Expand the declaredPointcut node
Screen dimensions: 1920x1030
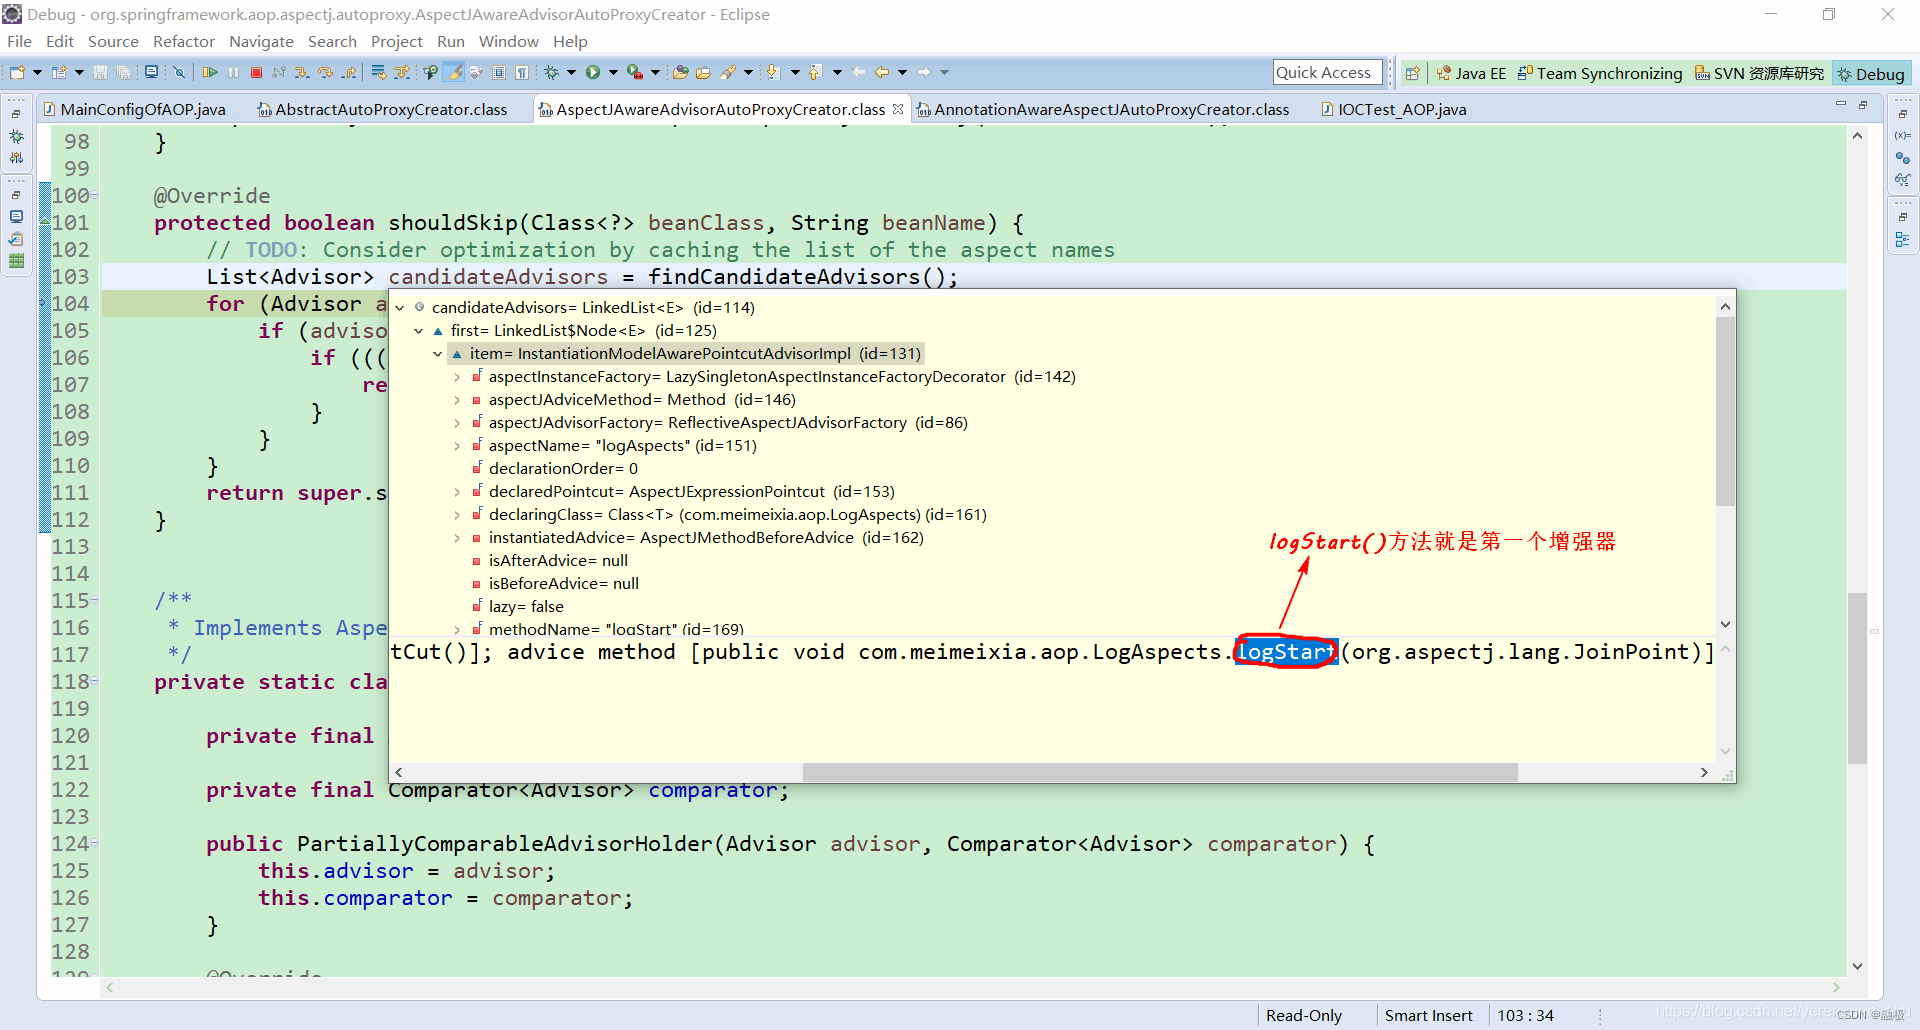point(457,492)
